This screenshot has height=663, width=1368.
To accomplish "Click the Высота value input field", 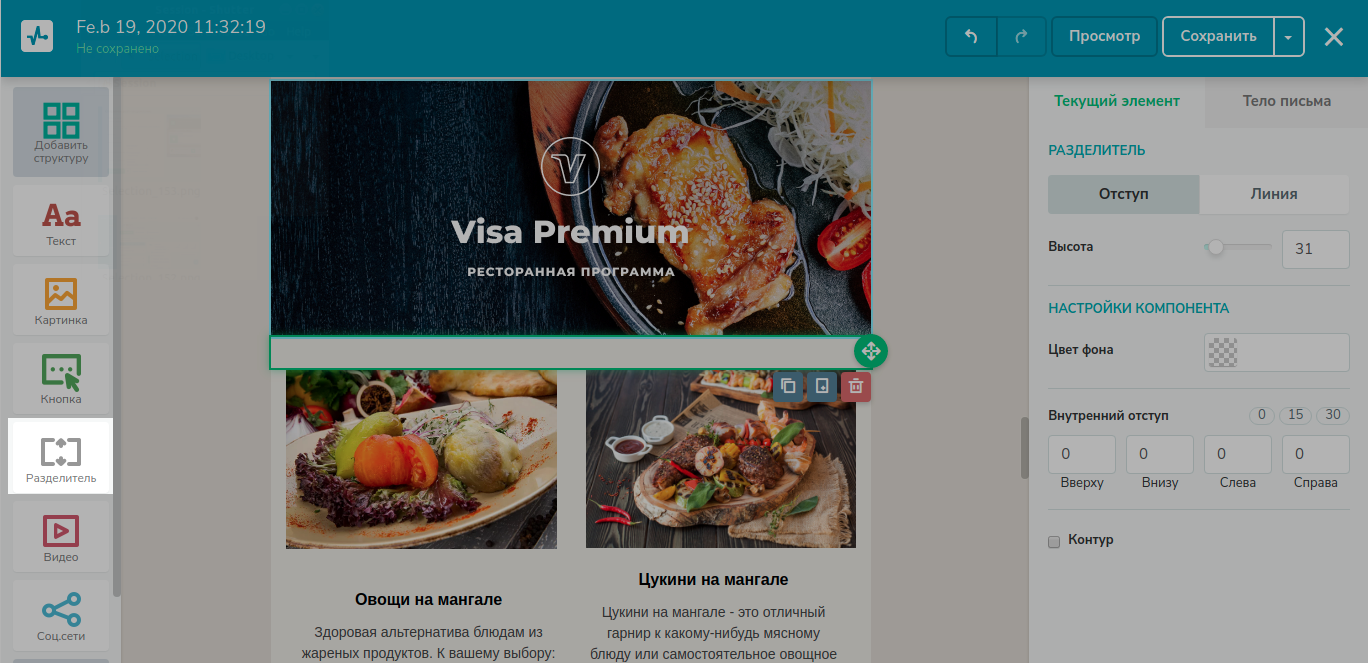I will click(x=1315, y=249).
